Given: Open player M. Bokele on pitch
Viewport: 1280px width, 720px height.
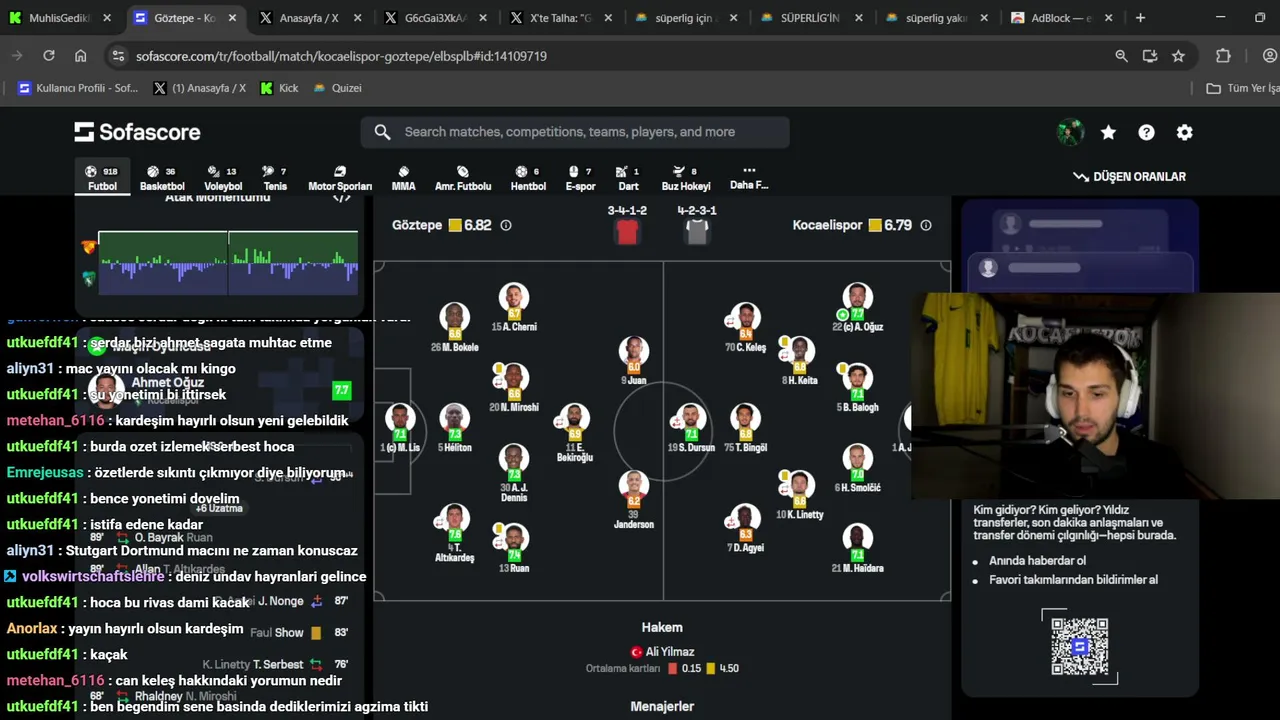Looking at the screenshot, I should [x=454, y=327].
